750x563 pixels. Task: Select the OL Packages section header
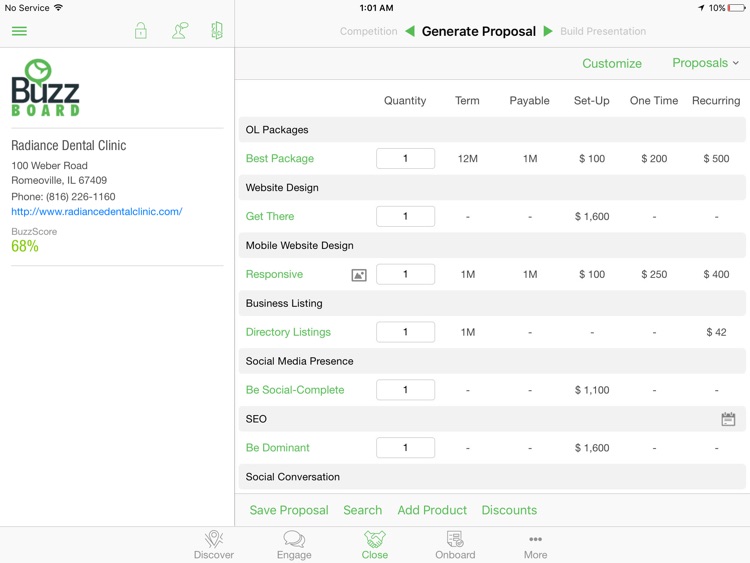(x=492, y=130)
